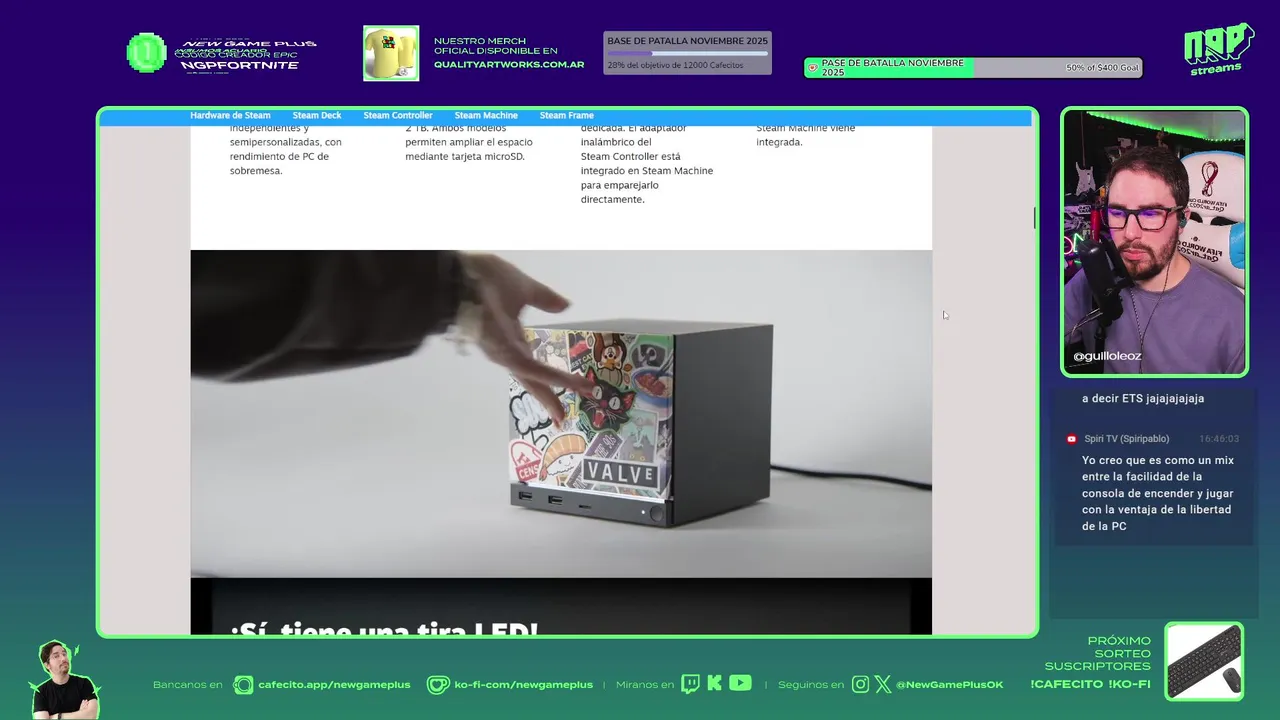Click the Kick icon

pyautogui.click(x=714, y=684)
